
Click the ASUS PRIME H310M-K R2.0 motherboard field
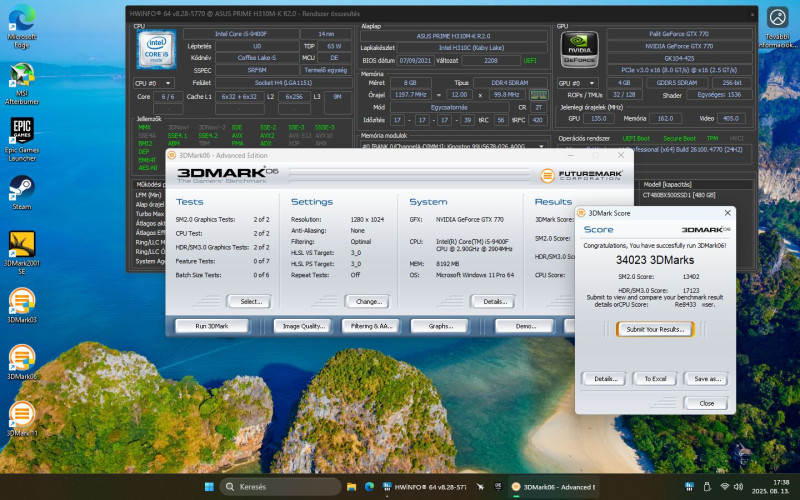(x=454, y=36)
